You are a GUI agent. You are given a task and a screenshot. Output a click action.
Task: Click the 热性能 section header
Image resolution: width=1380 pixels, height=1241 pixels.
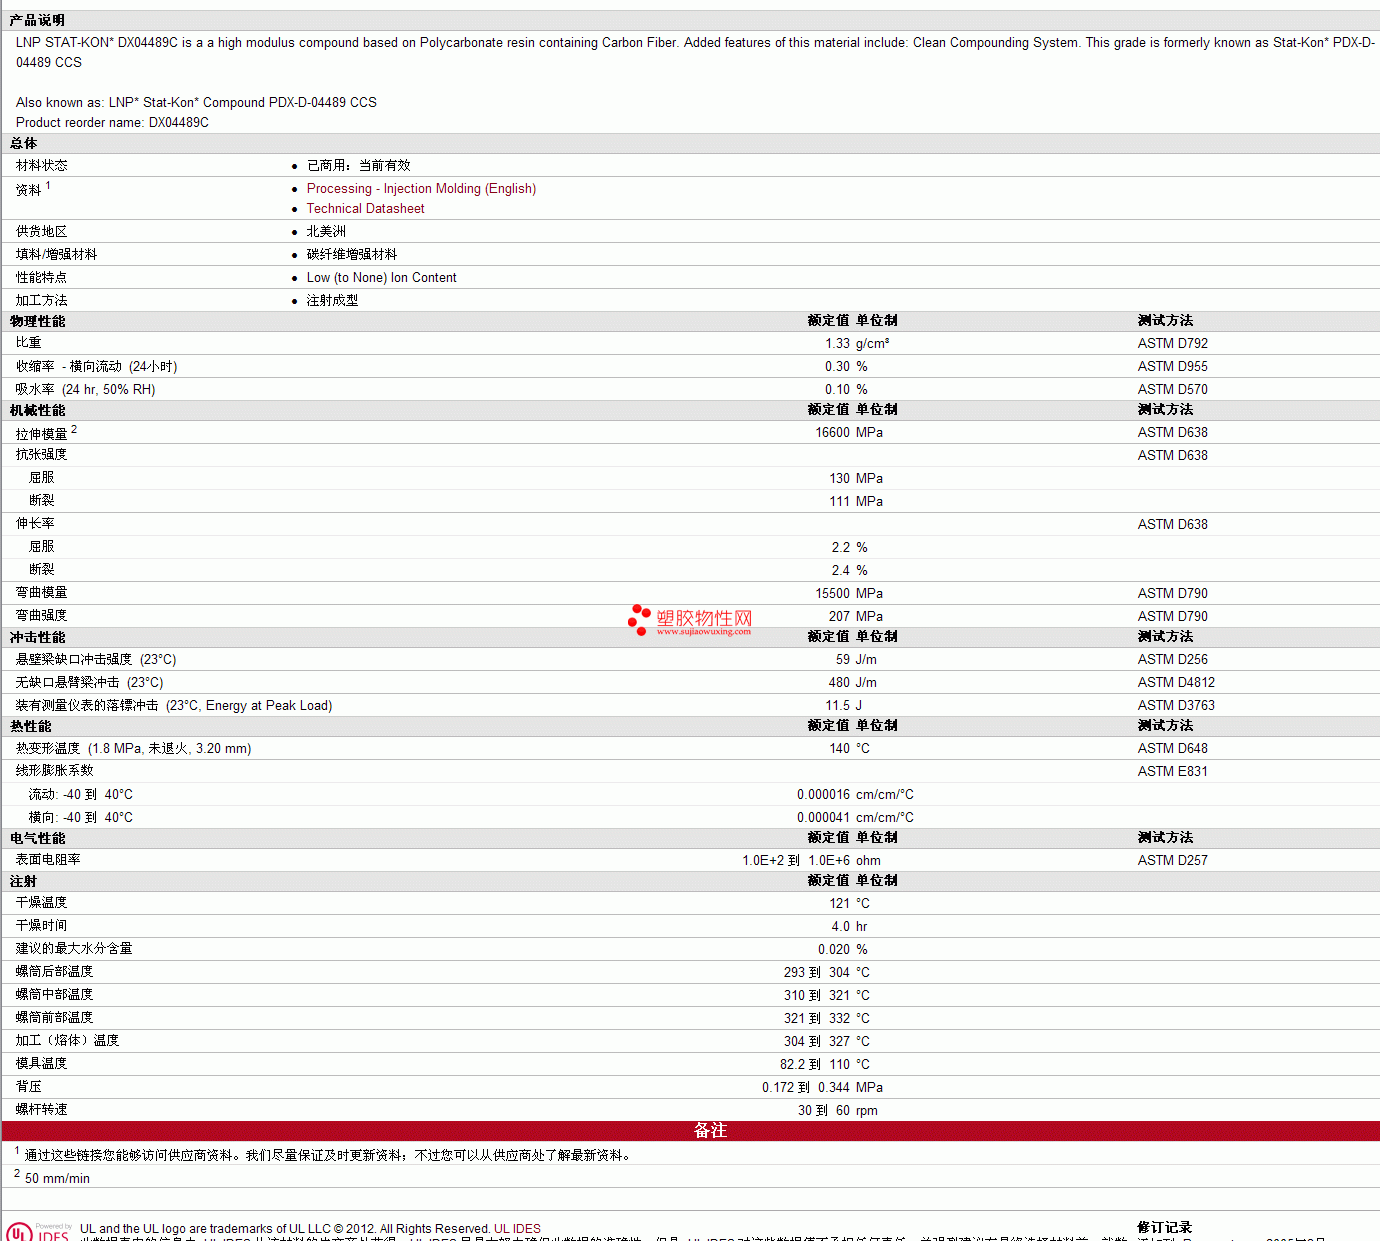31,726
